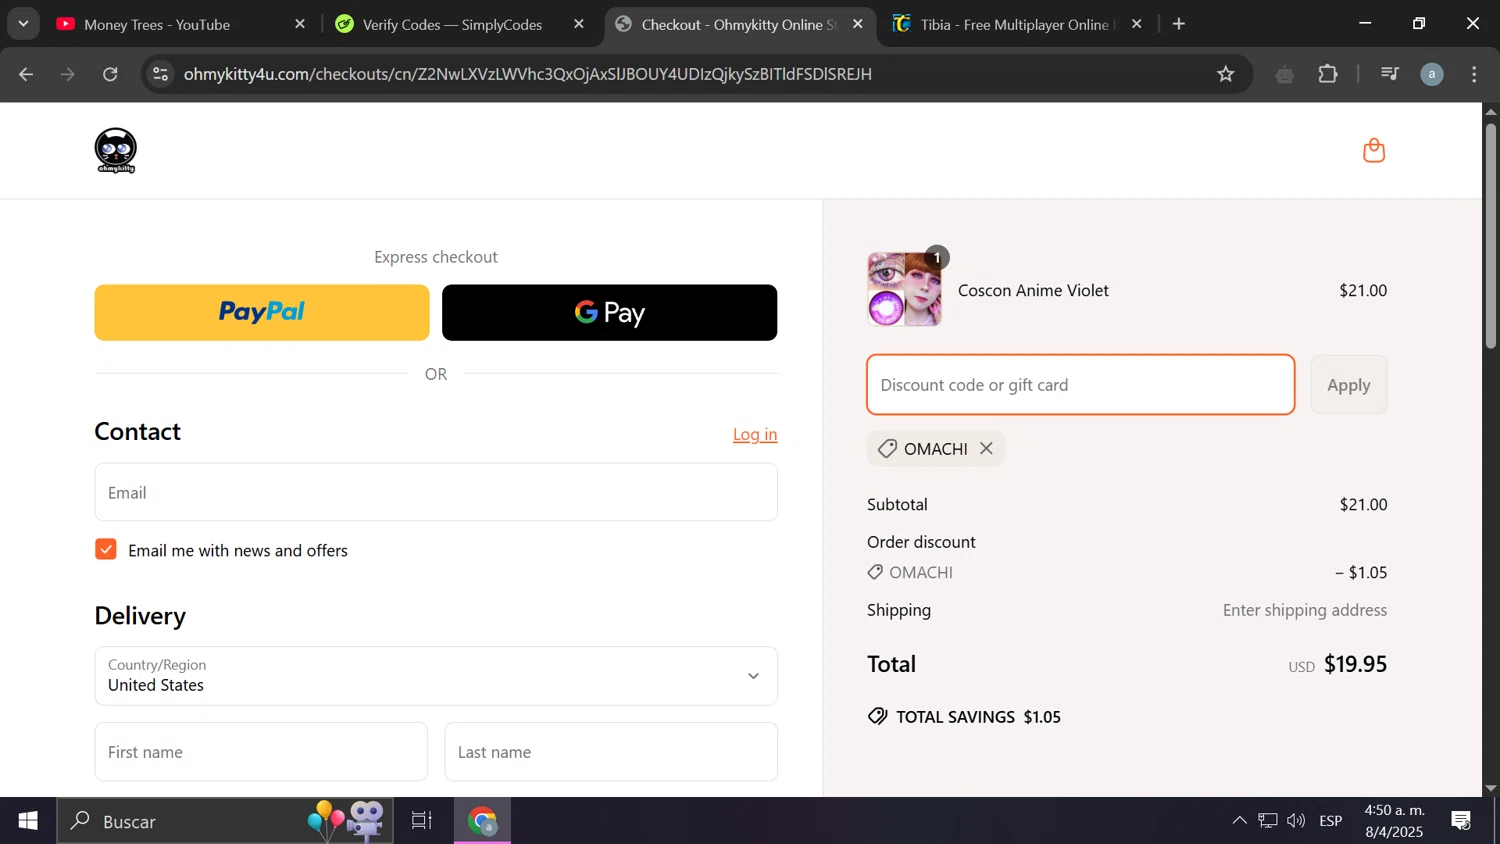Open the media control icon in Chrome toolbar

point(1389,74)
